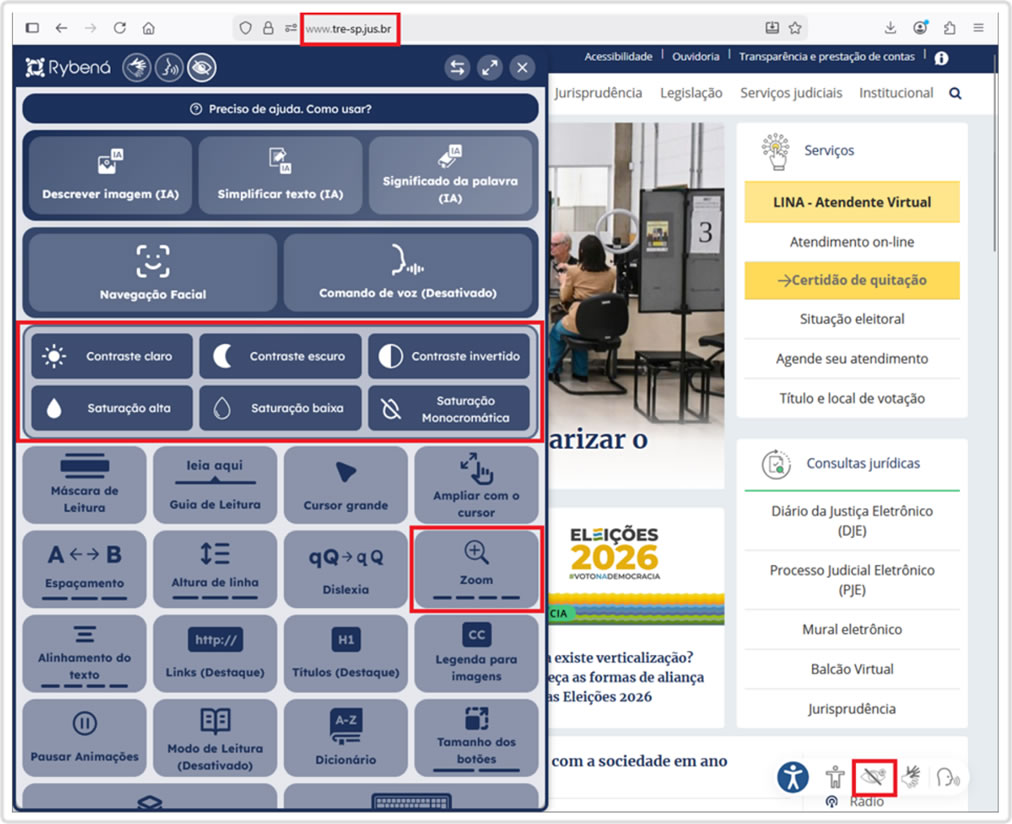Click Preciso de ajuda. Como usar? button
Screen dimensions: 1012x824
tap(280, 109)
